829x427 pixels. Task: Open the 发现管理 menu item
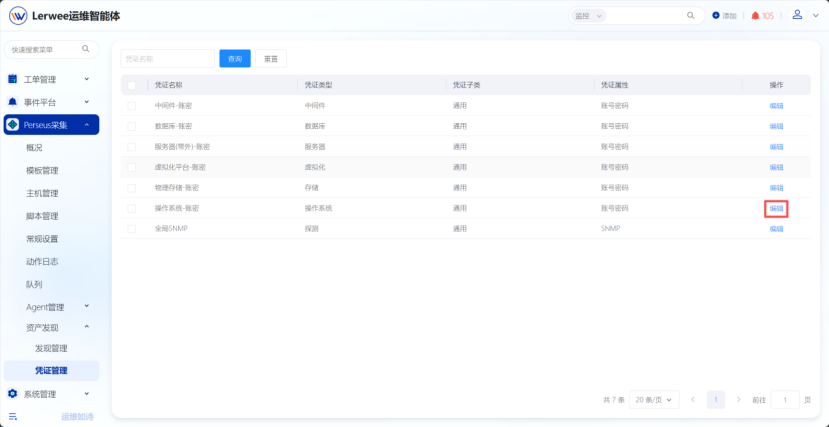tap(51, 348)
